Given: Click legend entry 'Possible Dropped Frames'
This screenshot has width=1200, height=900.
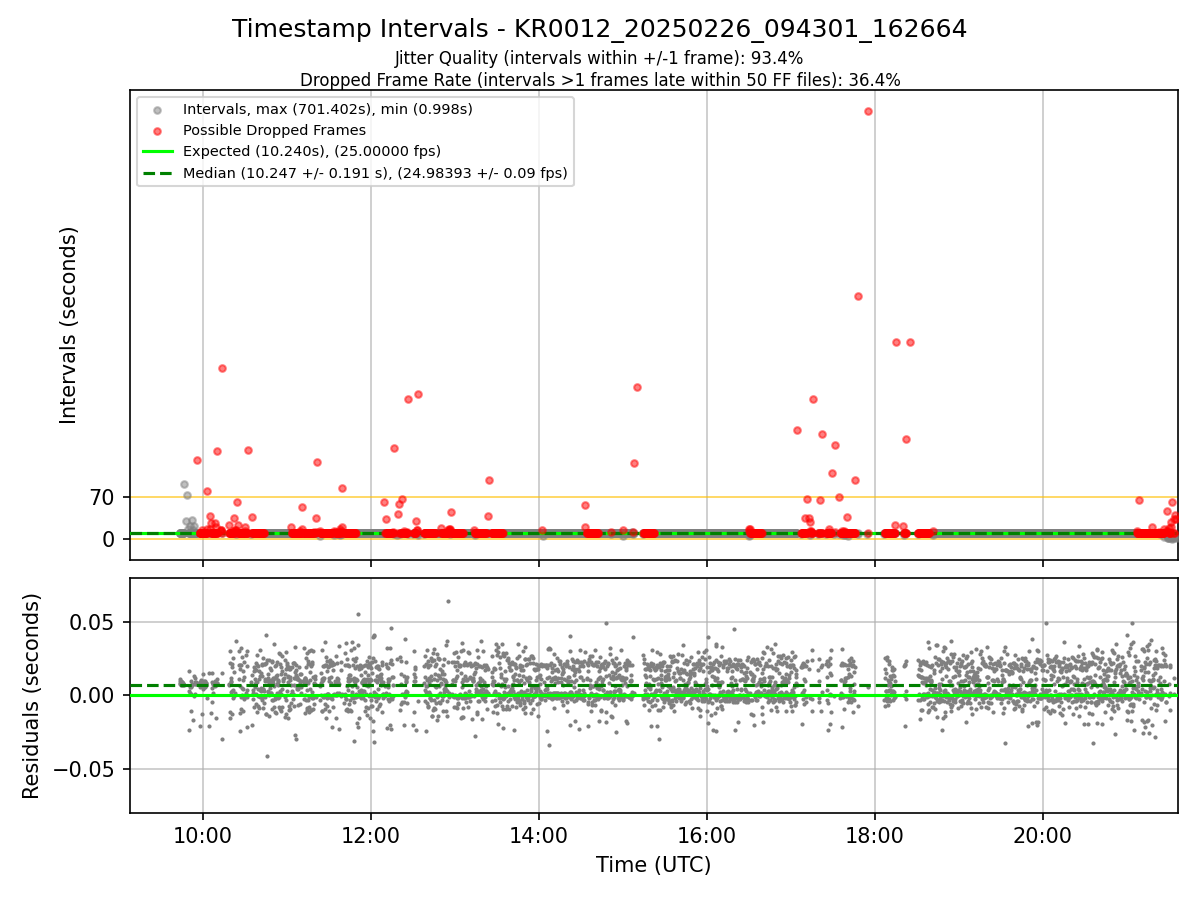Looking at the screenshot, I should click(274, 130).
